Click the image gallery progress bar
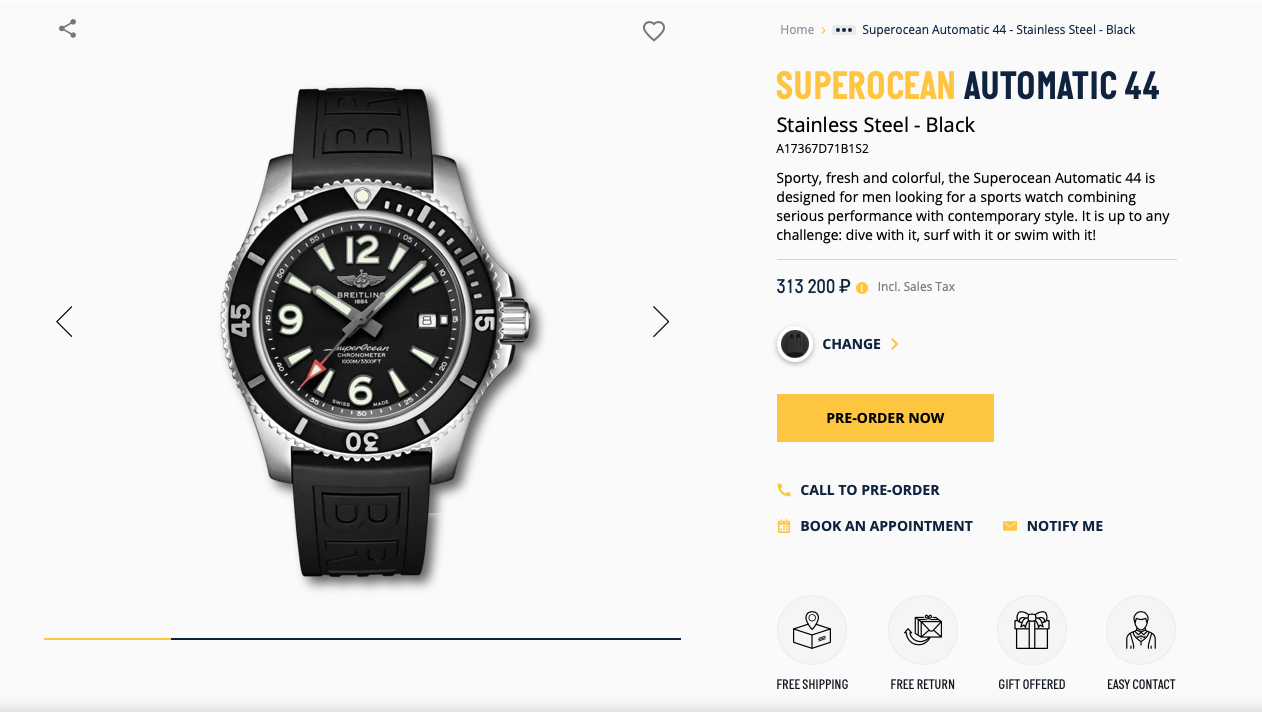Screen dimensions: 1262x719 pyautogui.click(x=362, y=638)
